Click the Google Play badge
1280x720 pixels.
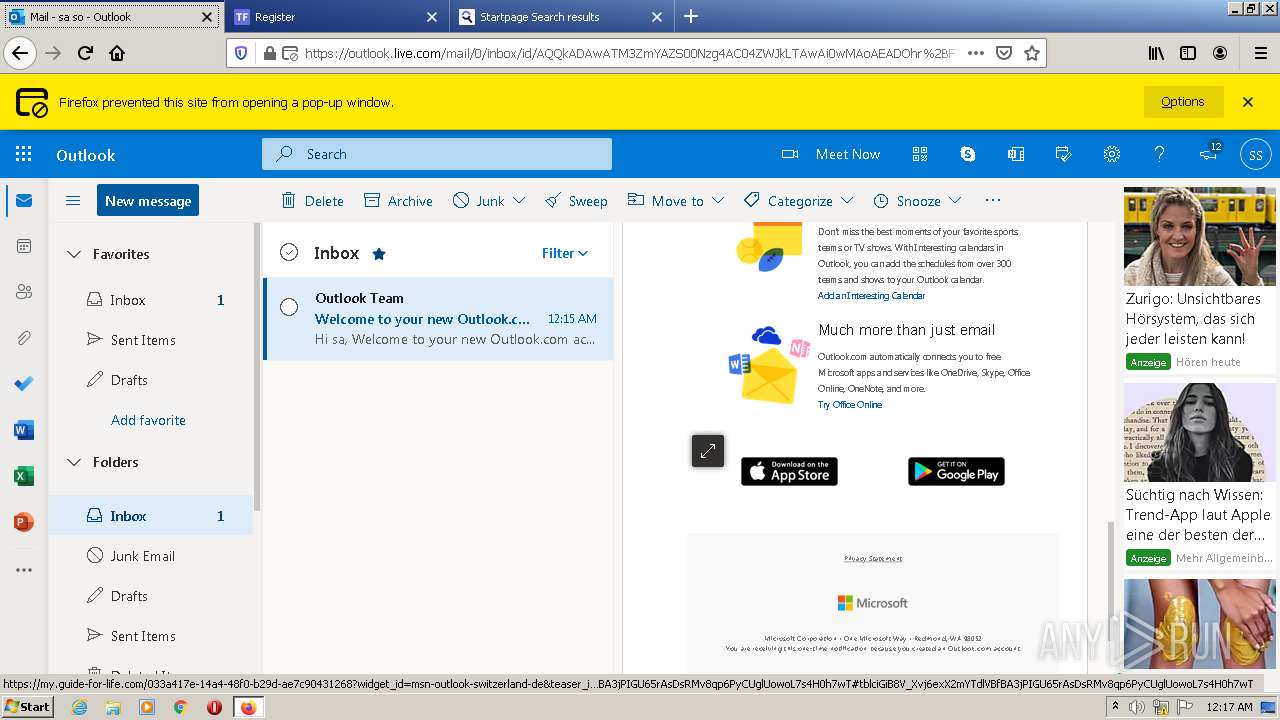tap(956, 471)
